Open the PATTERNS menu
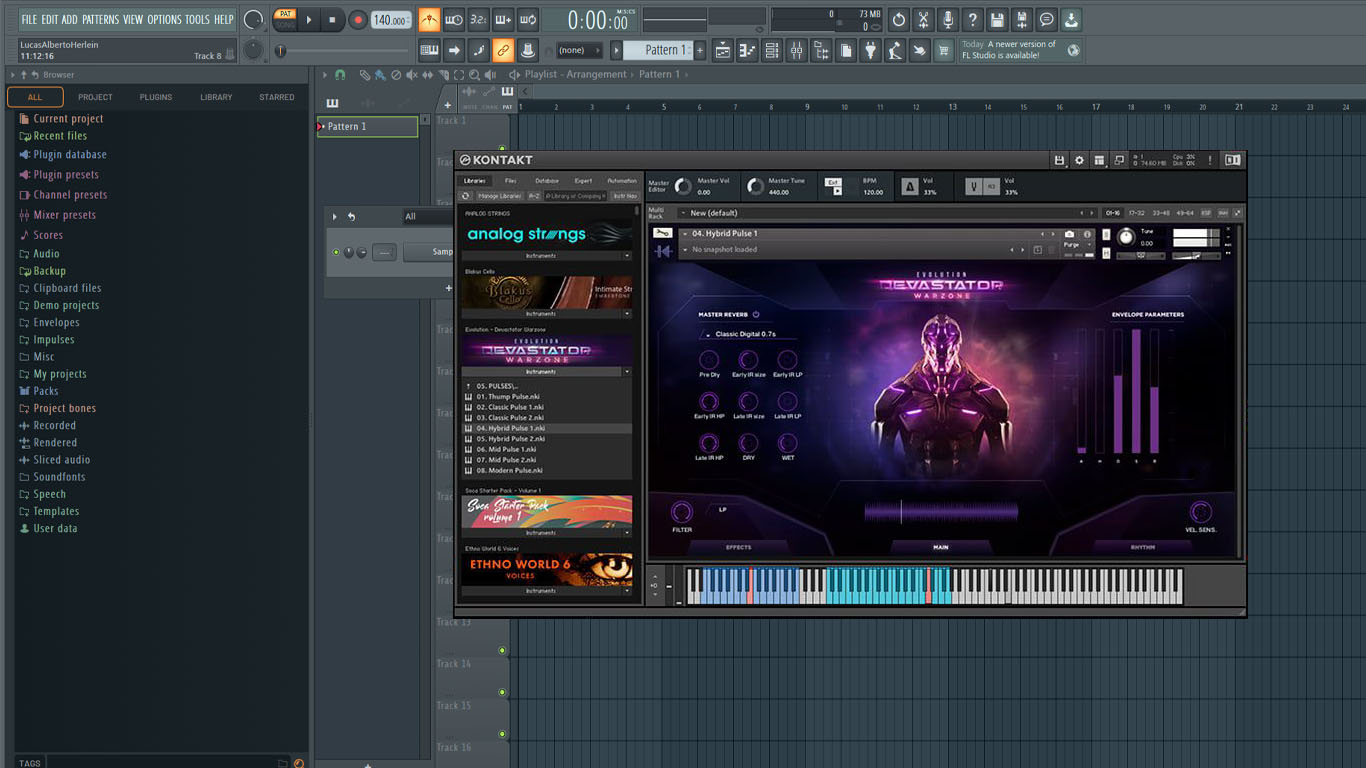 pyautogui.click(x=100, y=19)
